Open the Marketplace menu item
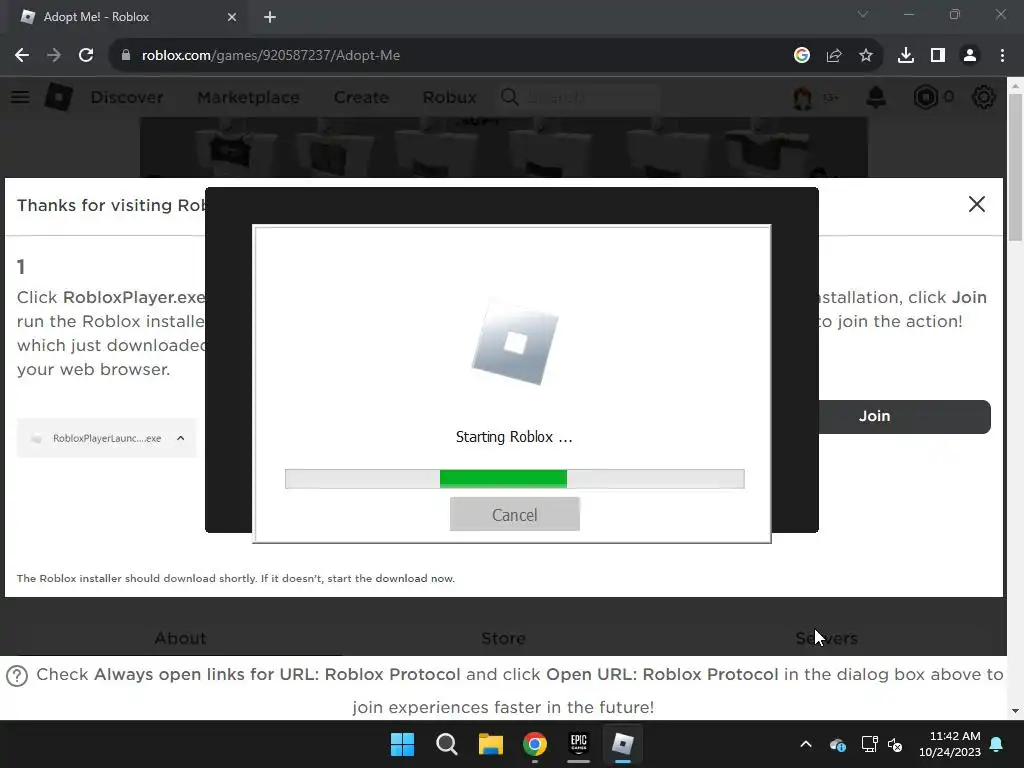The image size is (1024, 768). pyautogui.click(x=249, y=97)
